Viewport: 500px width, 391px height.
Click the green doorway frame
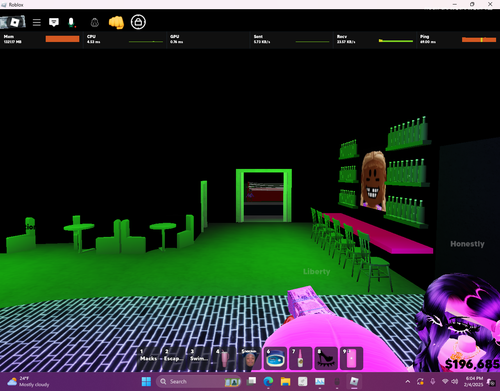264,195
